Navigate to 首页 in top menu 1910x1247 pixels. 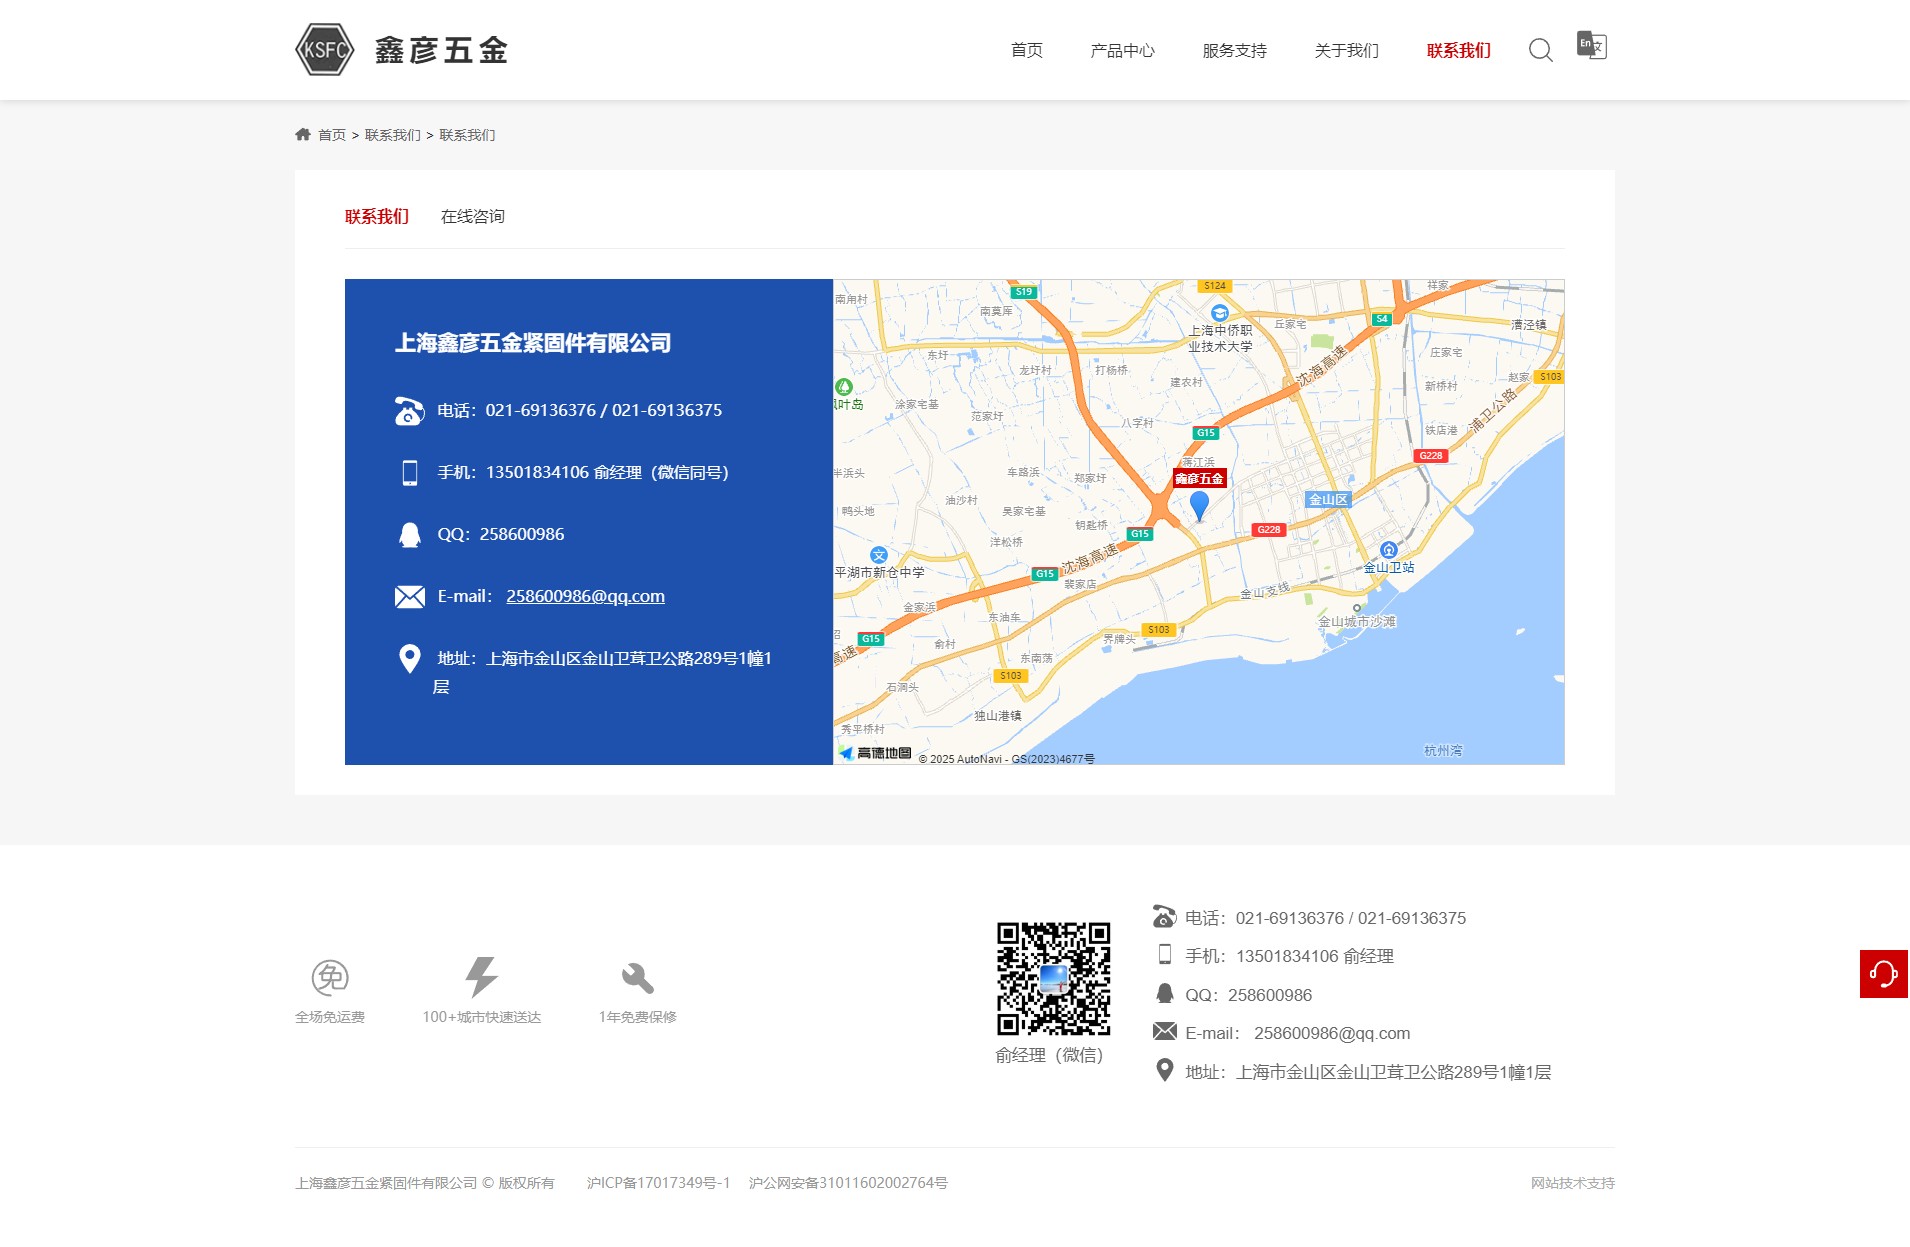(1027, 51)
